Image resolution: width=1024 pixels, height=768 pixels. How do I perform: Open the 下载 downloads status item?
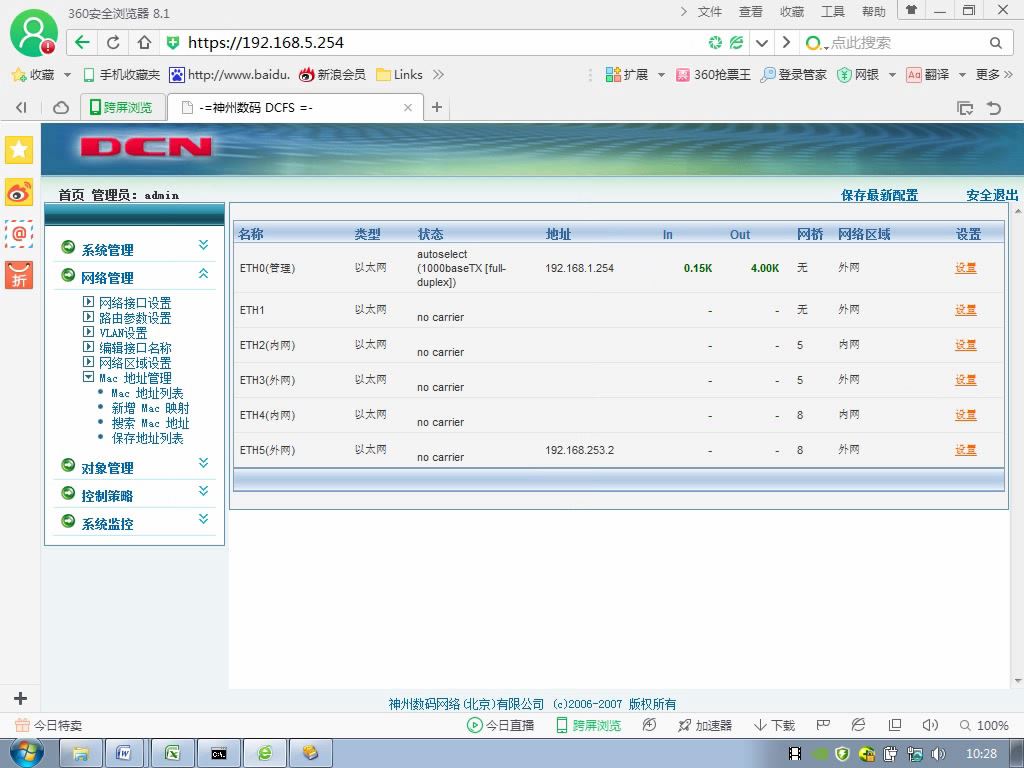pos(774,725)
